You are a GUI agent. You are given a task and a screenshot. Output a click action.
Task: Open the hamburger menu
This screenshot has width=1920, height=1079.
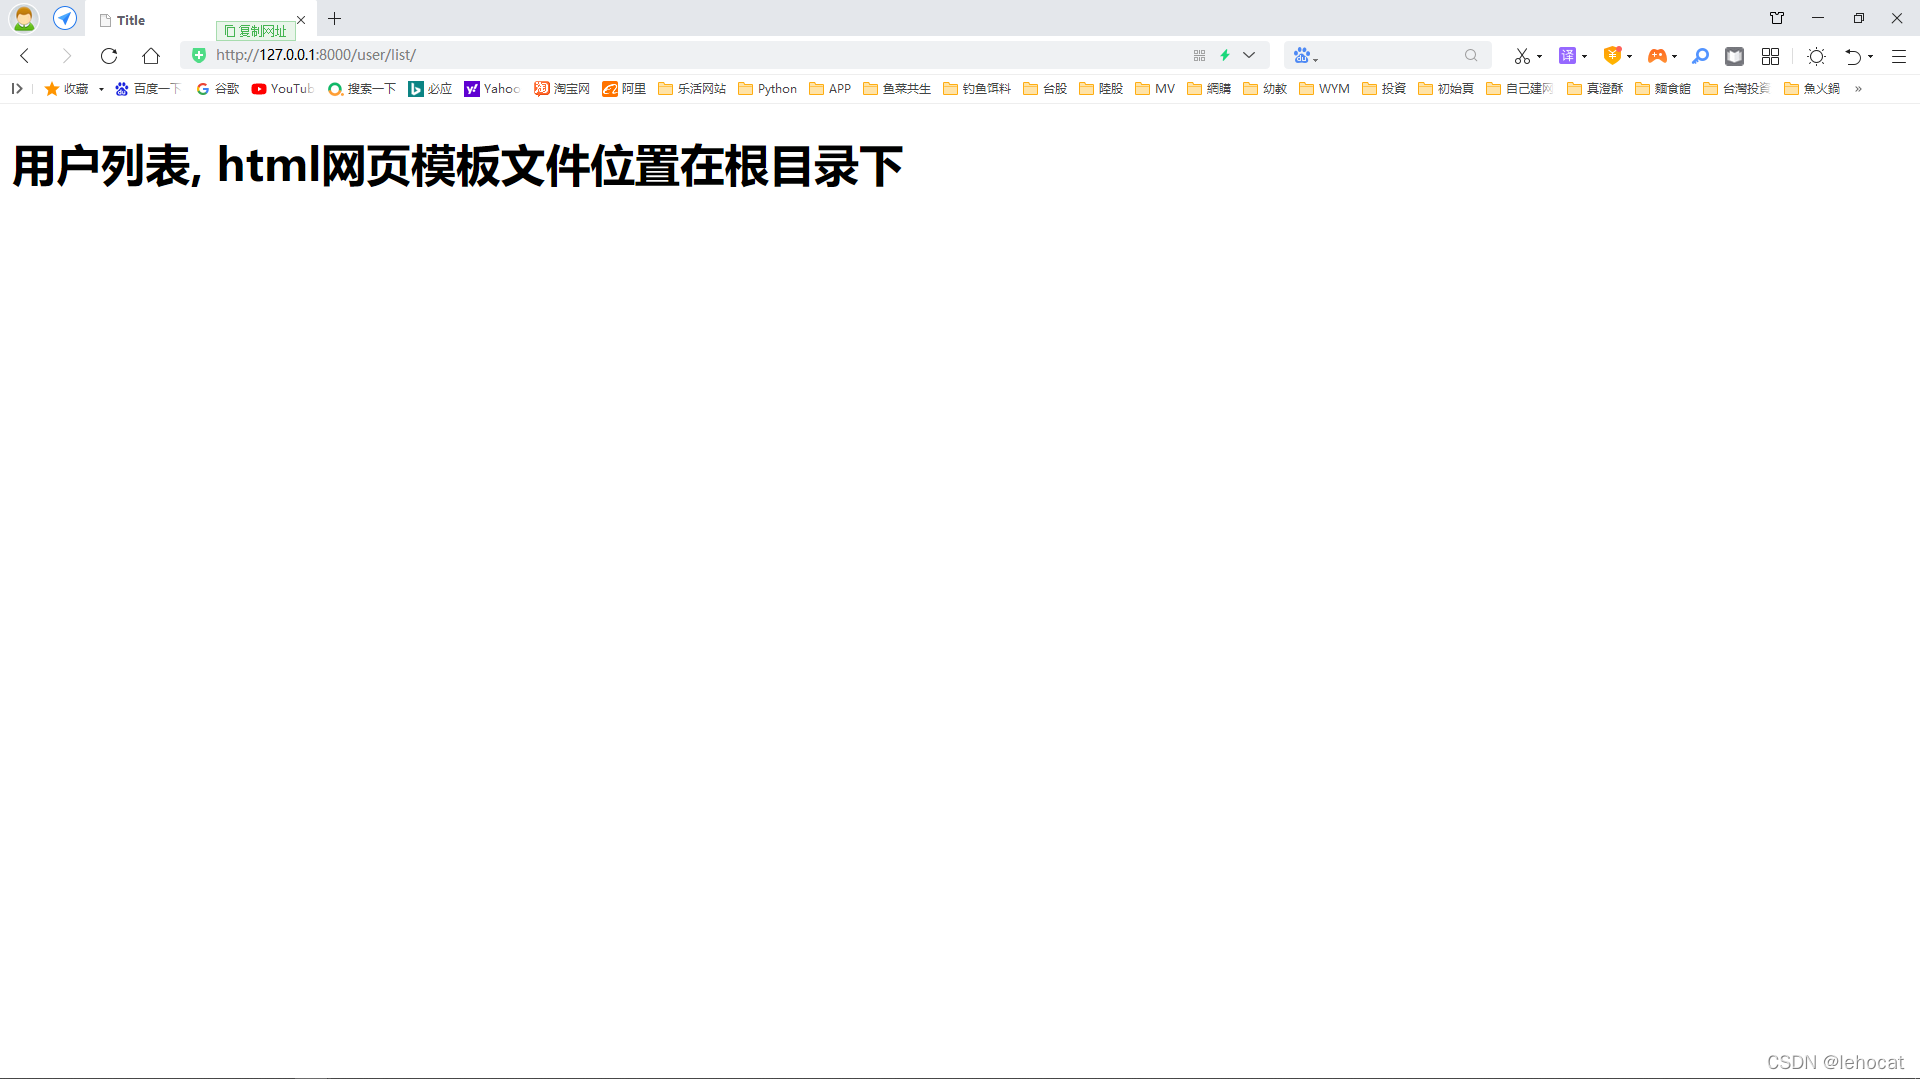1899,55
